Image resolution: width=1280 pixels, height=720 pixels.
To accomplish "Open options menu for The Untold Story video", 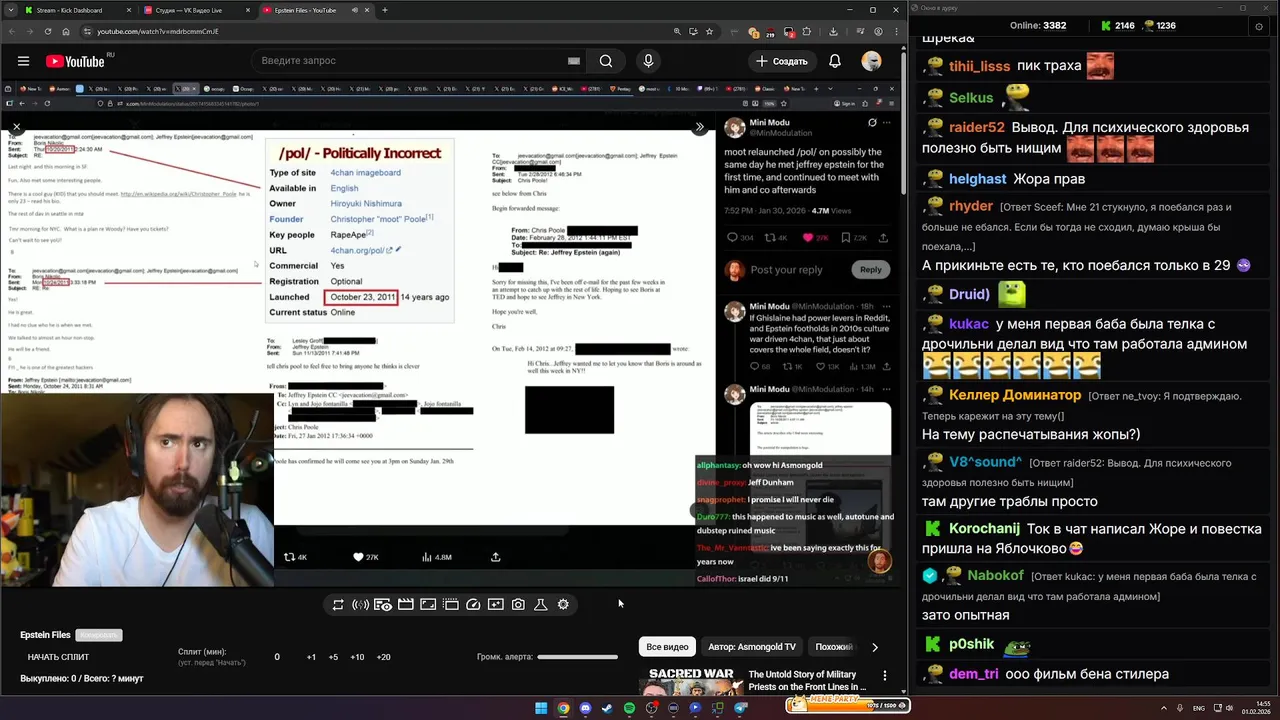I will click(x=884, y=676).
